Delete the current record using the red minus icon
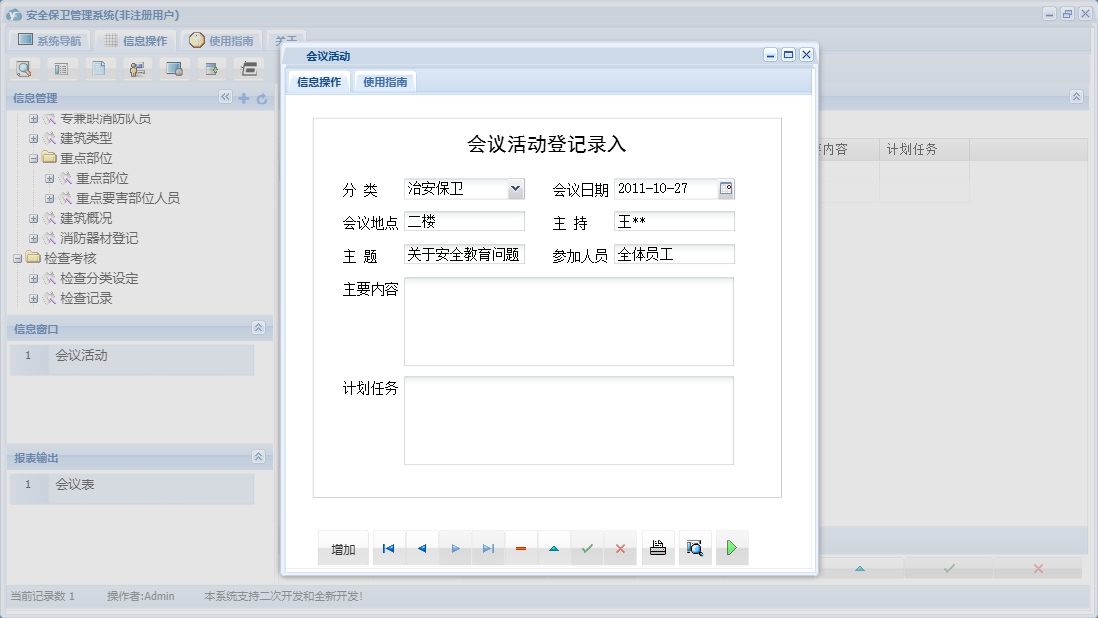 [521, 547]
